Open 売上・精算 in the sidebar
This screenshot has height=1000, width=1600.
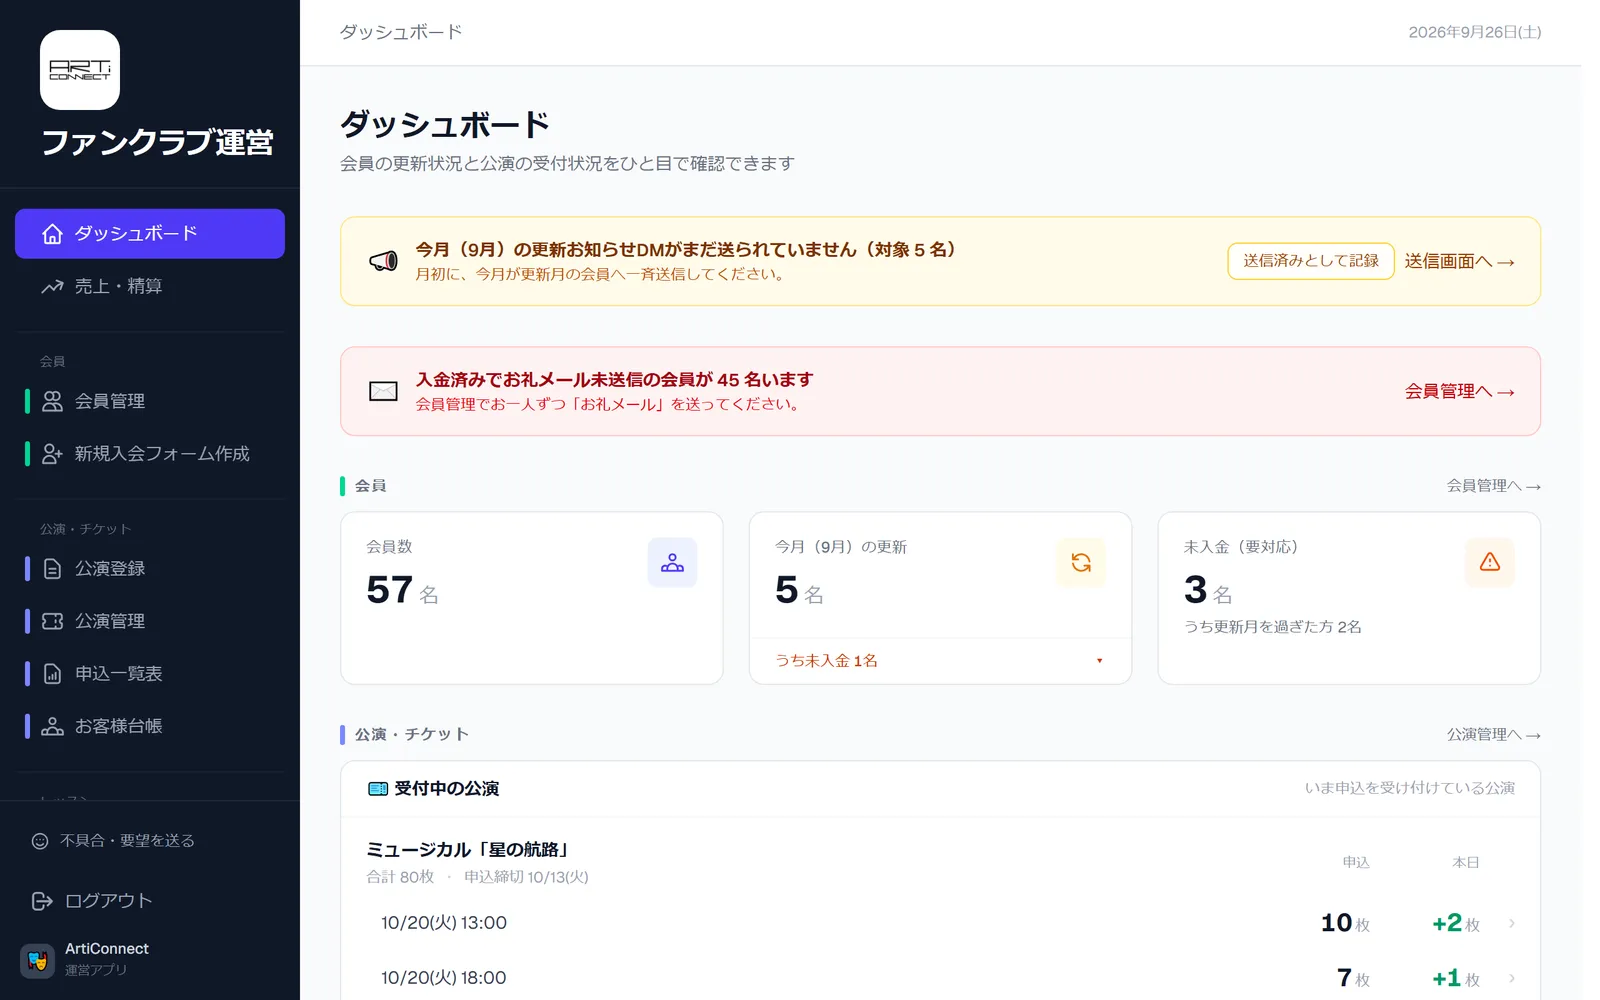coord(150,287)
